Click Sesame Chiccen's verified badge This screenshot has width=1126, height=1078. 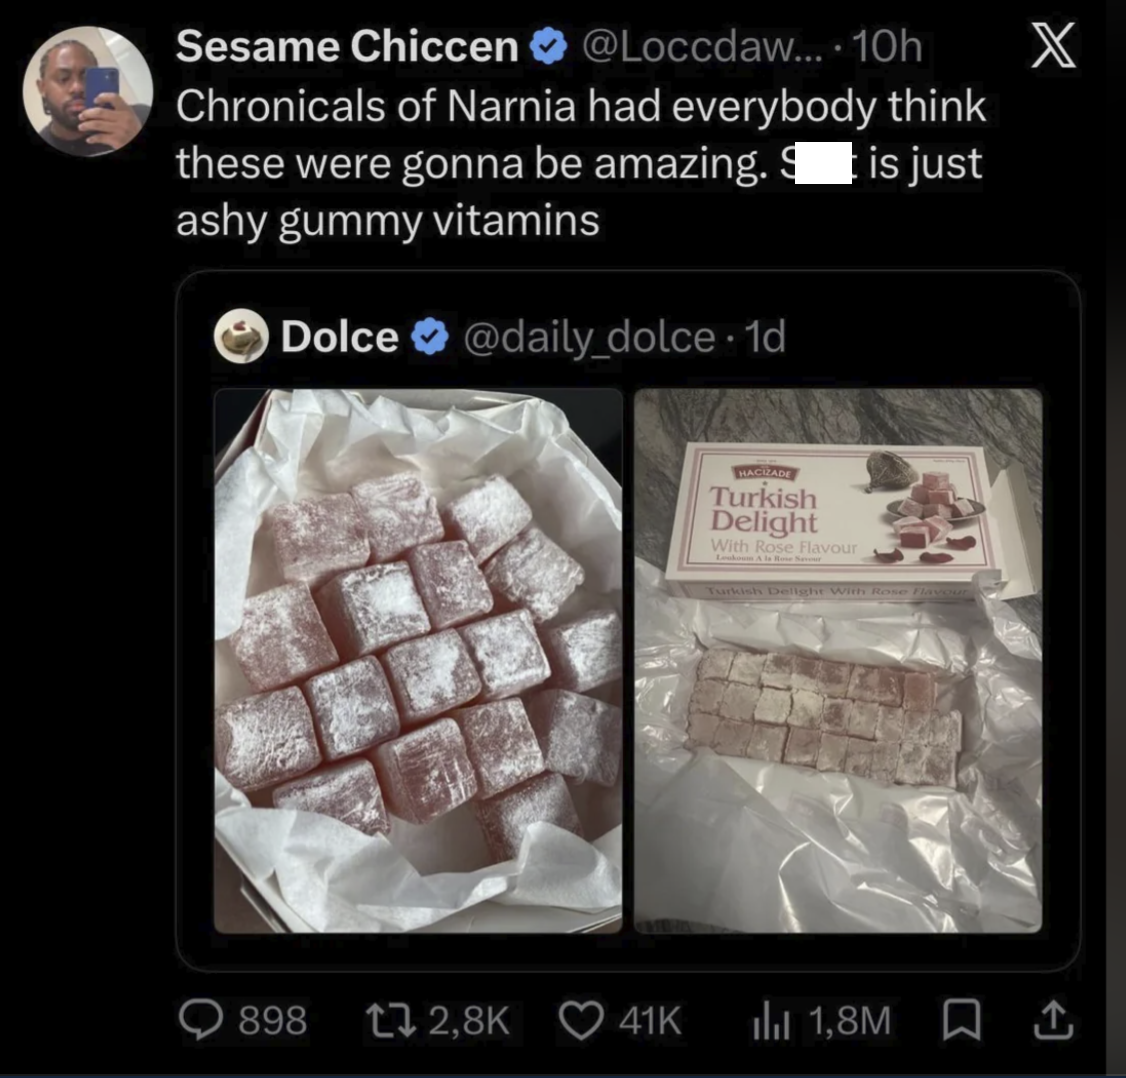(x=549, y=47)
